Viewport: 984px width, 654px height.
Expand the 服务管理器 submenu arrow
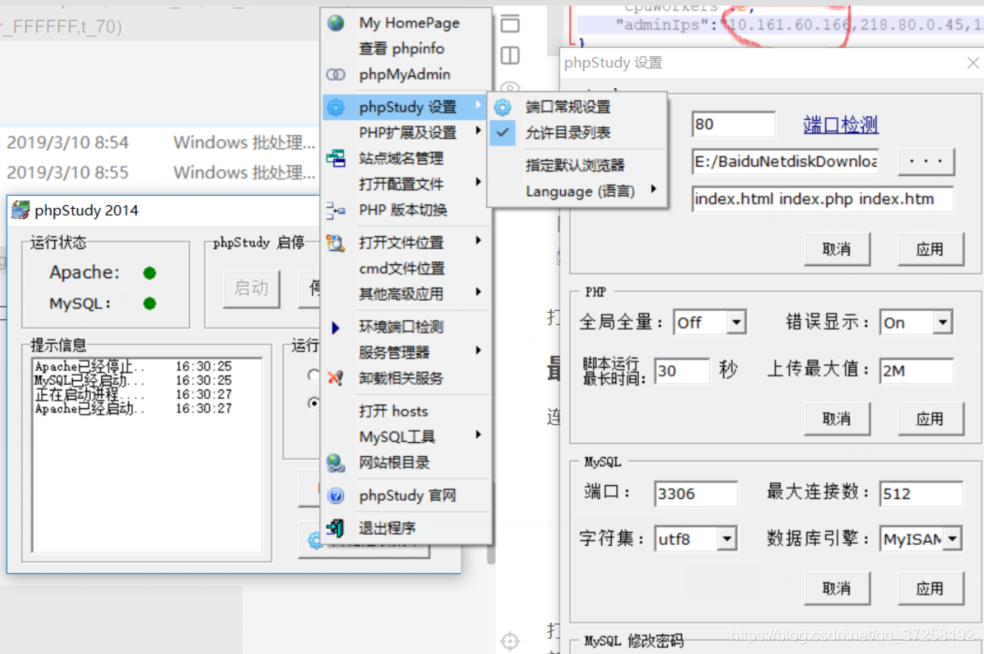tap(478, 350)
